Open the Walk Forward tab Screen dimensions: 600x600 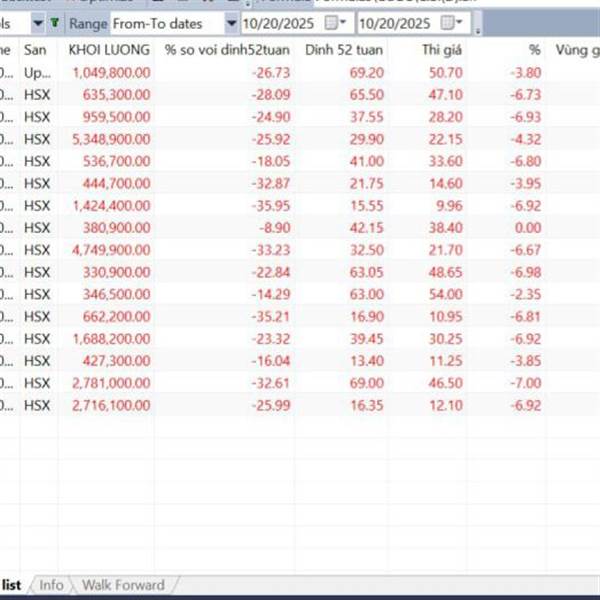point(123,585)
